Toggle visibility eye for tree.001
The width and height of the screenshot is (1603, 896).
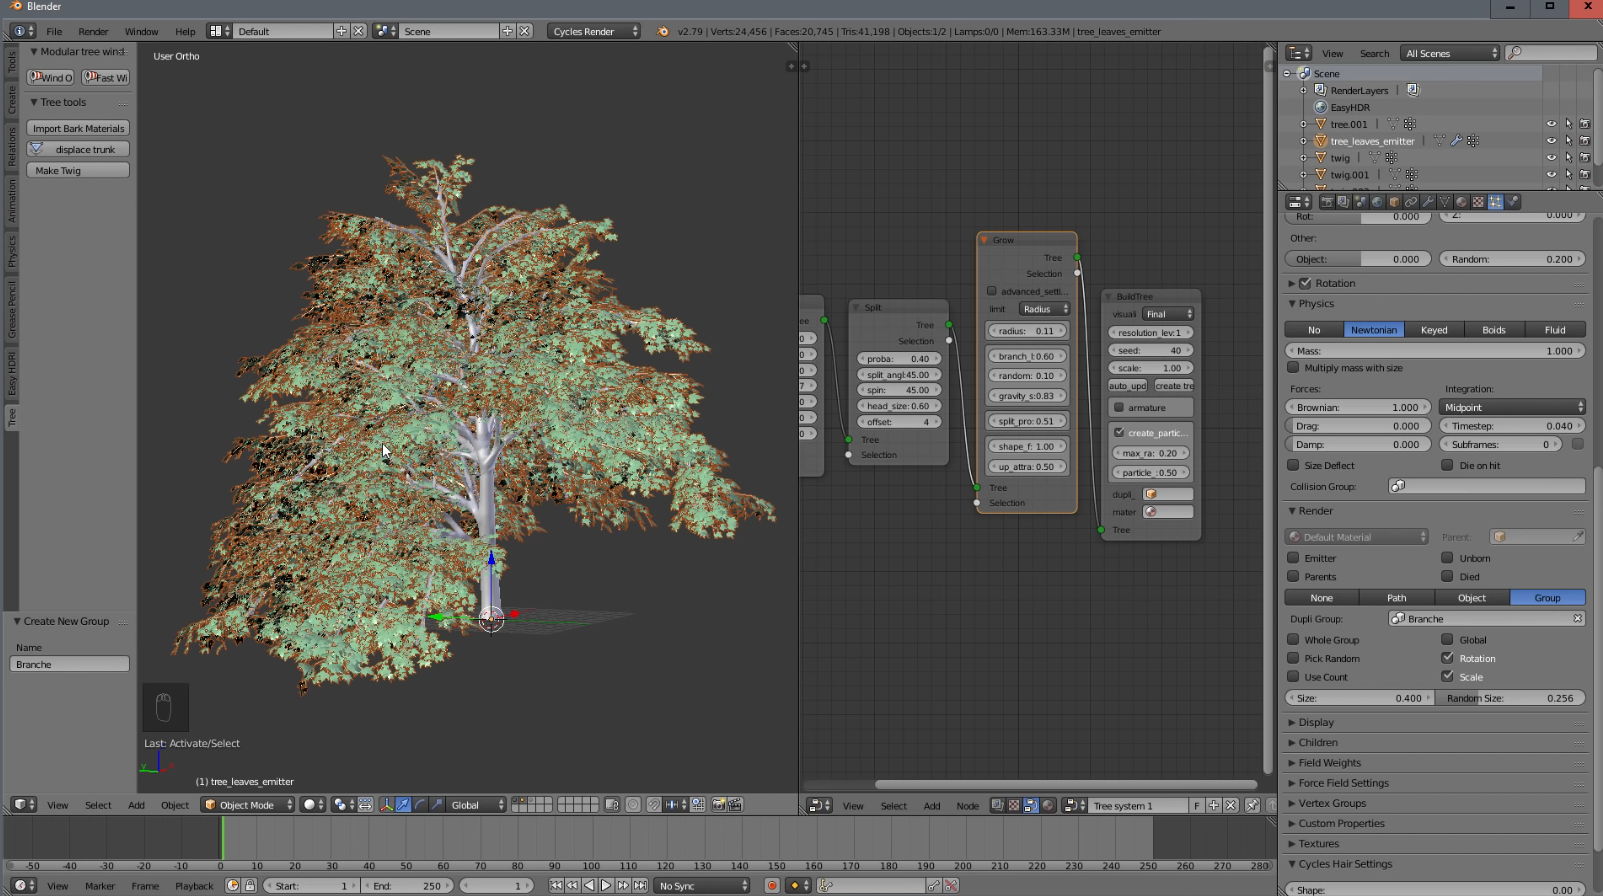click(1551, 124)
